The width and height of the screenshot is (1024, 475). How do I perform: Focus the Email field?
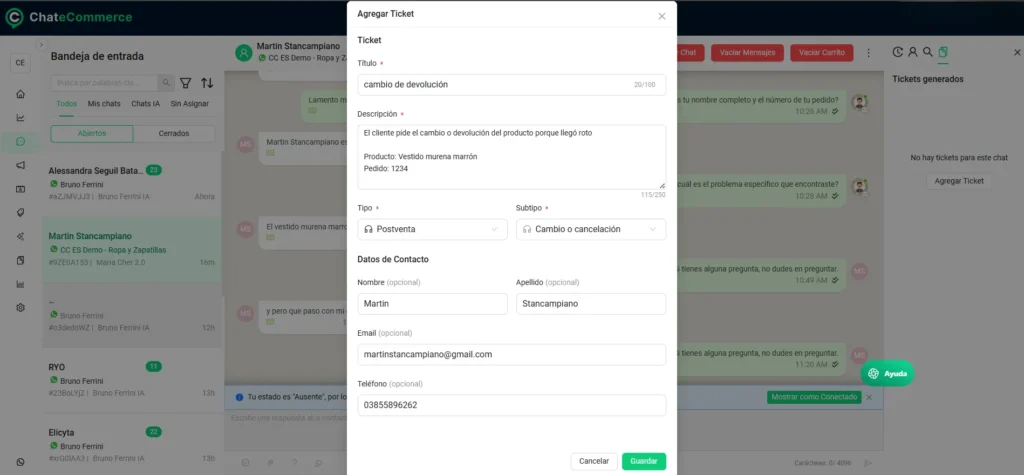coord(511,354)
